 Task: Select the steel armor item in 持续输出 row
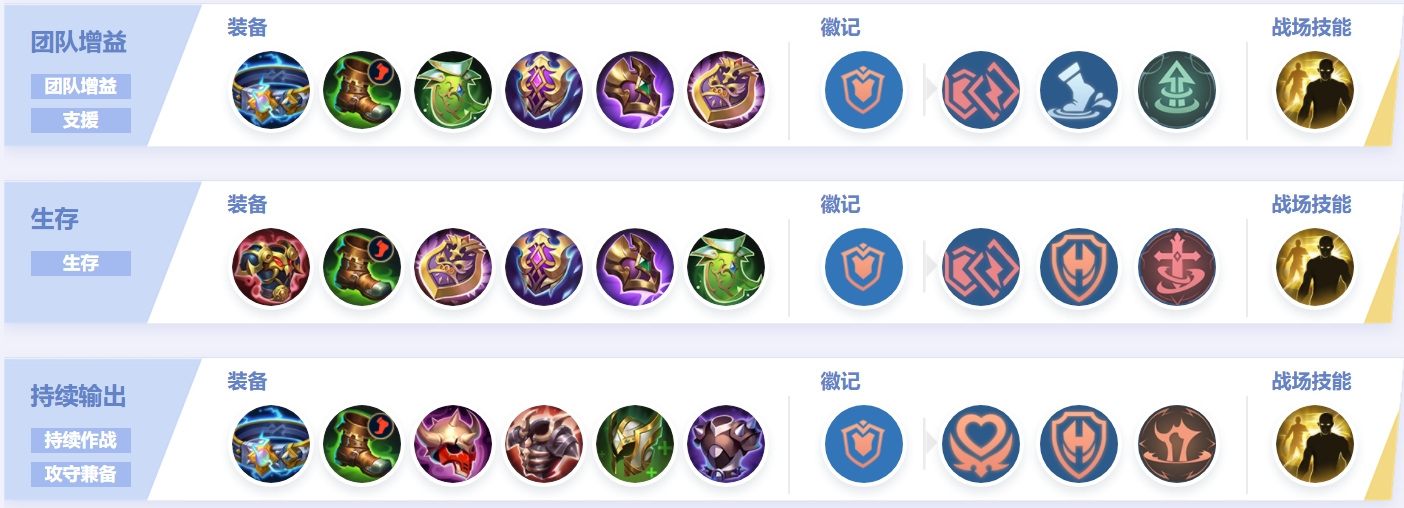(544, 445)
